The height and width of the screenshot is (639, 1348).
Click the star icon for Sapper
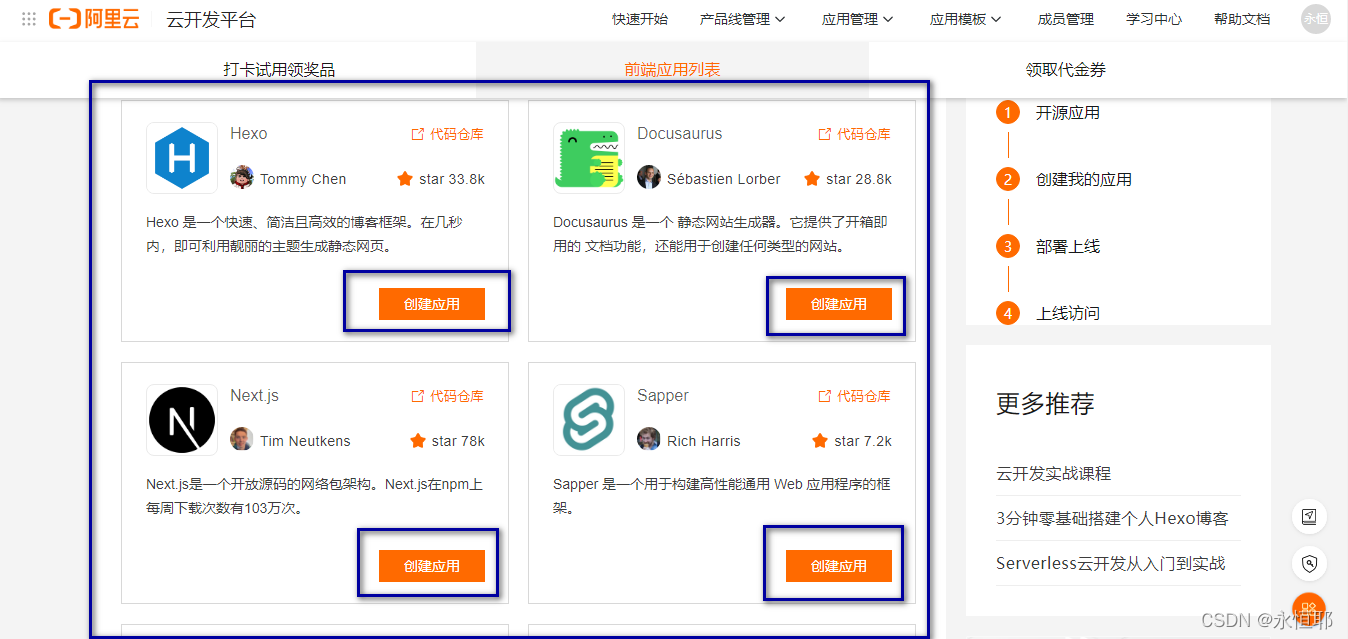pos(820,441)
